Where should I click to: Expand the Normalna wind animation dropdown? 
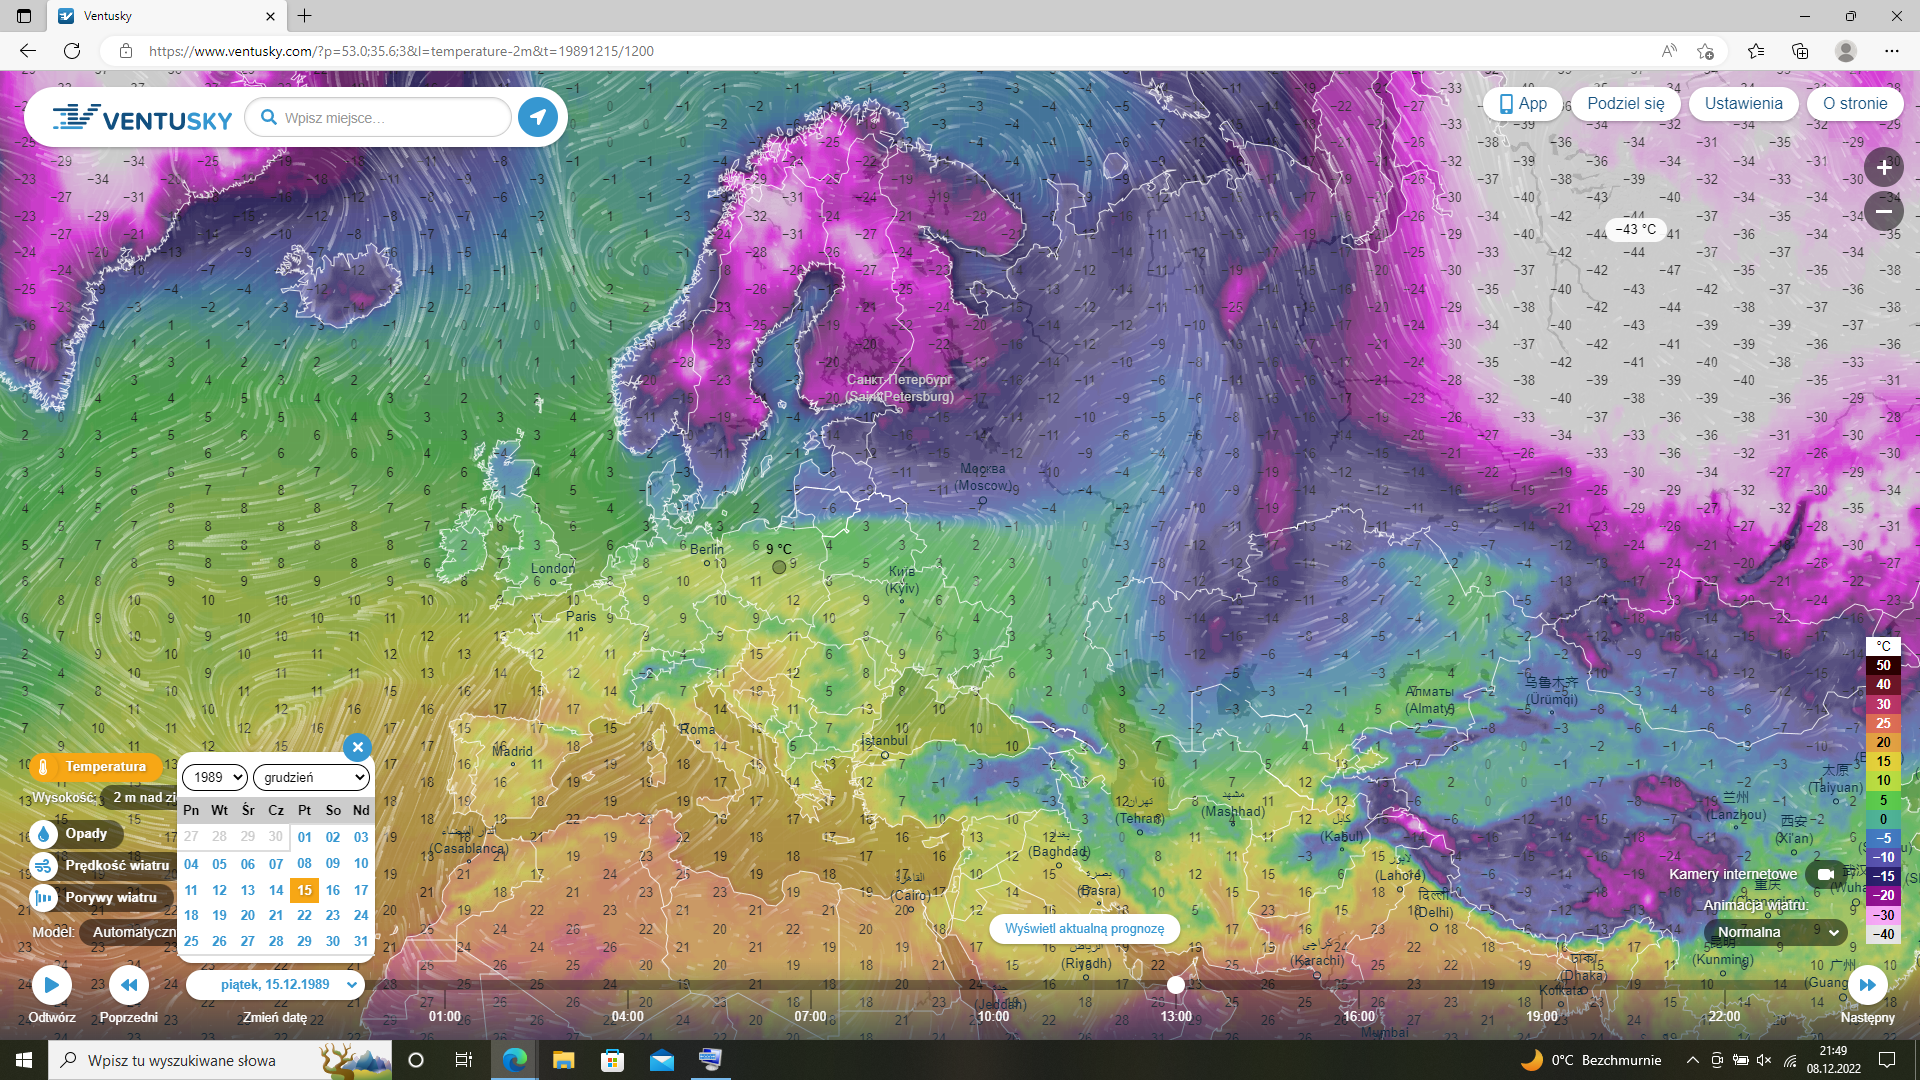click(1777, 932)
